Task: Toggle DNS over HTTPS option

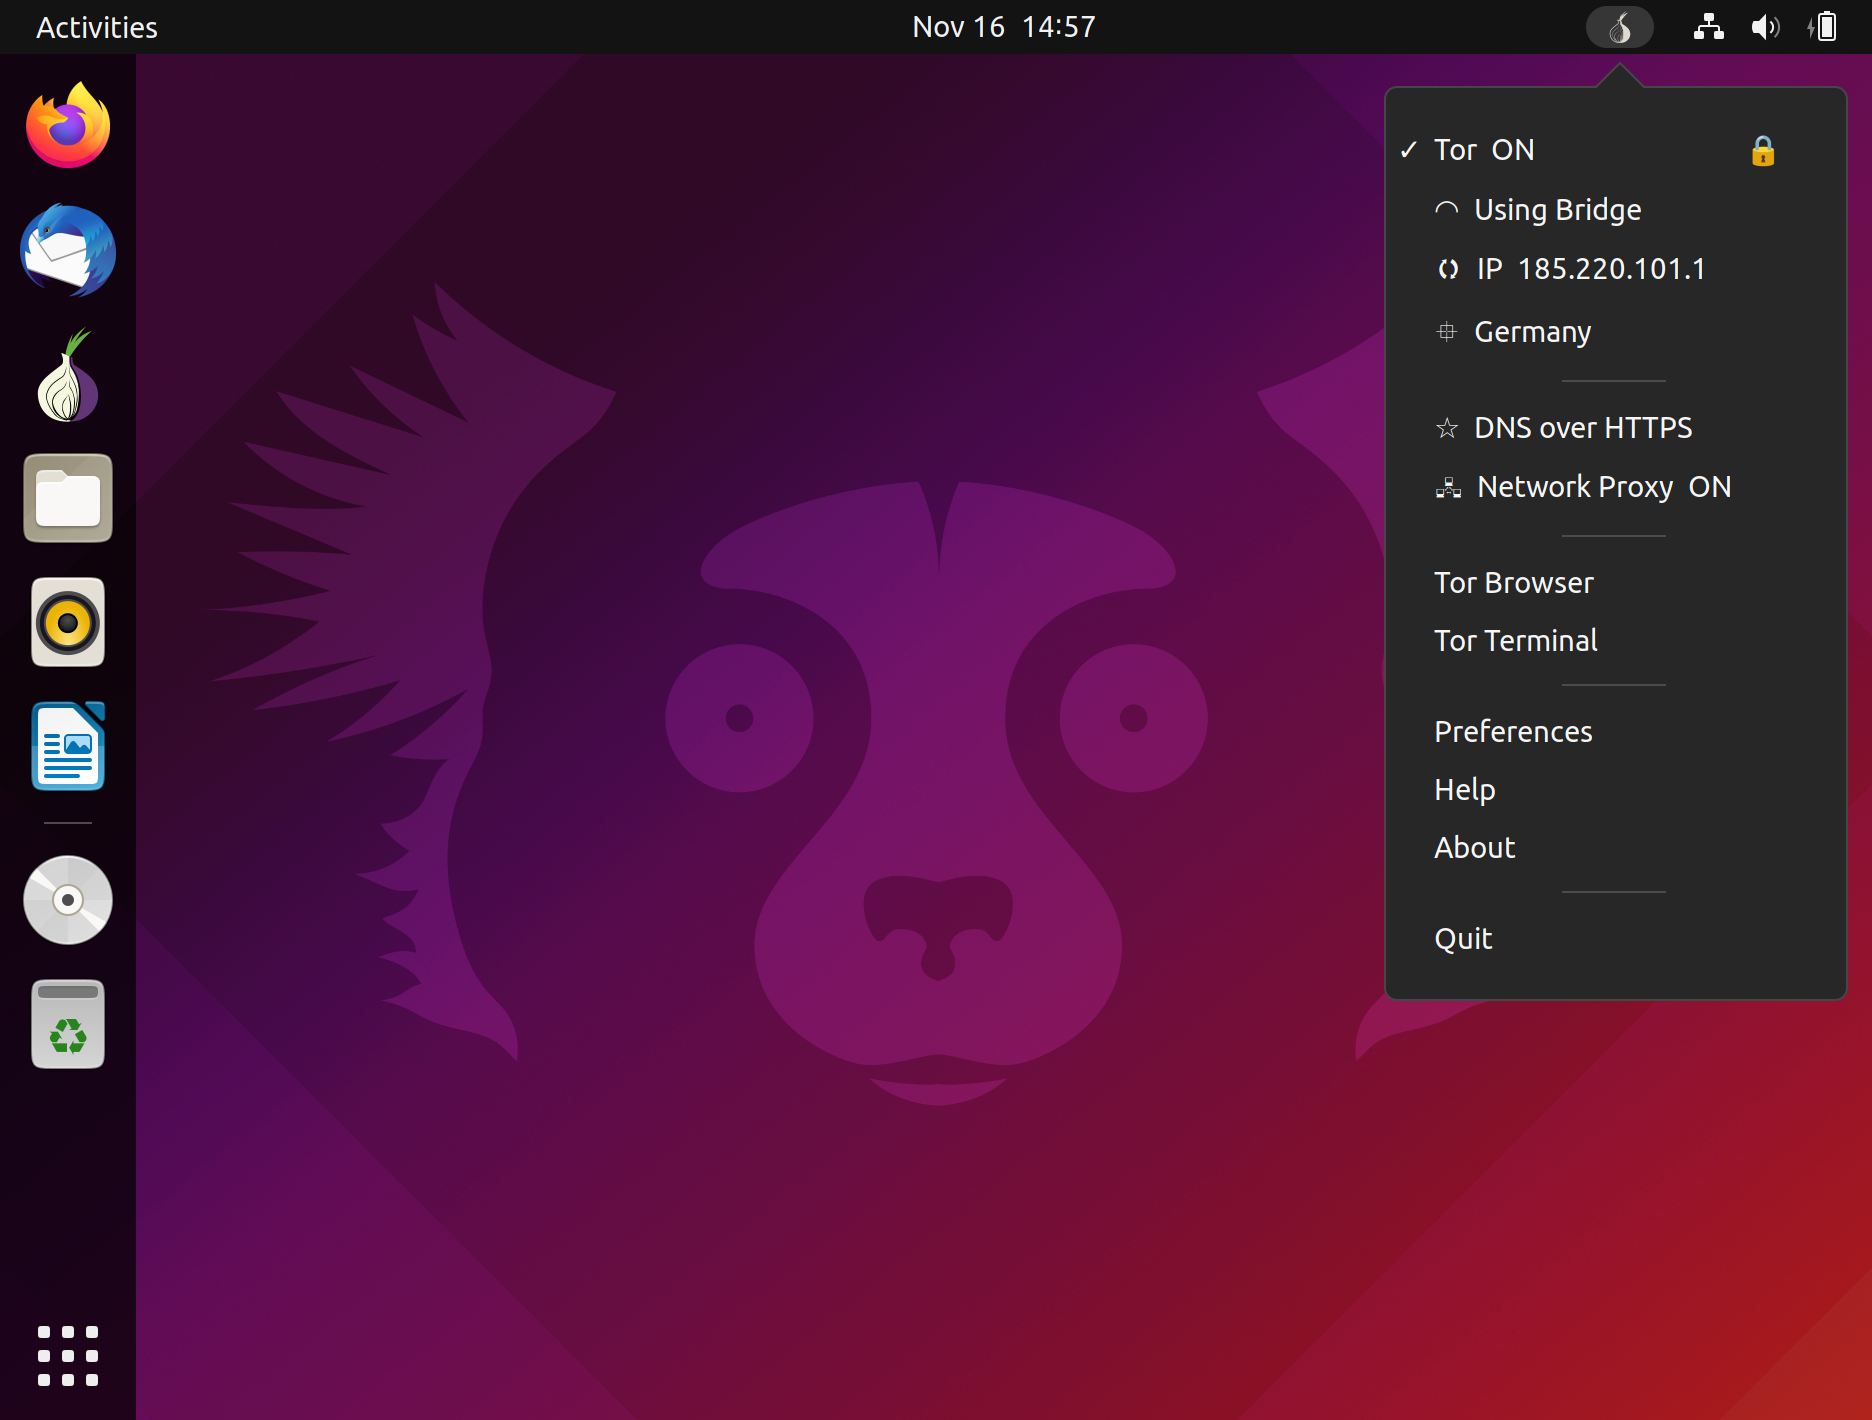Action: coord(1616,428)
